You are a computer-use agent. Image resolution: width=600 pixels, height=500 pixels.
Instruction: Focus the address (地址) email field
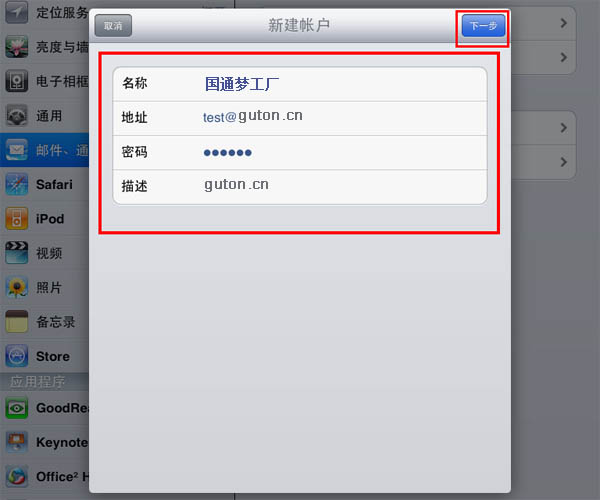[300, 118]
